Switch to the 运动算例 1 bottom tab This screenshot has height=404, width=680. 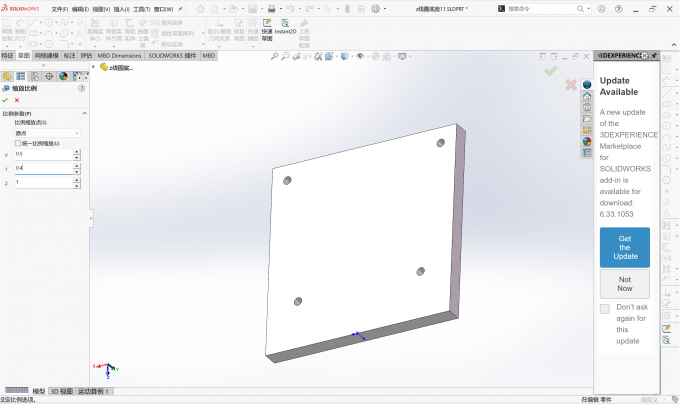(x=93, y=391)
